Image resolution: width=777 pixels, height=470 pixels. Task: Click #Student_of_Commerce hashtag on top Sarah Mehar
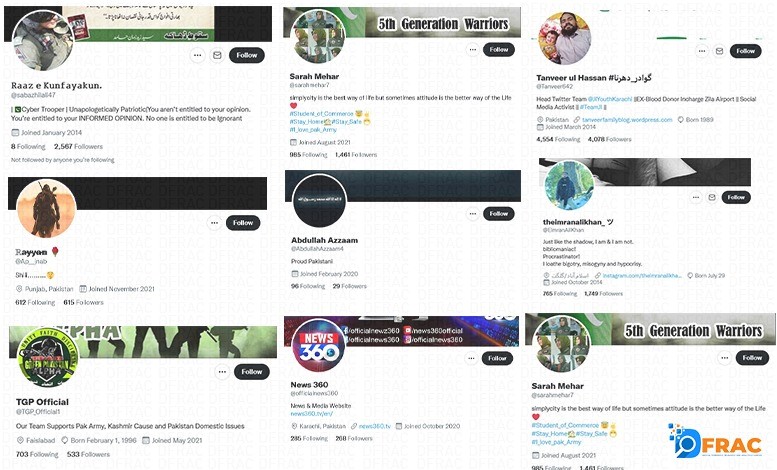(x=321, y=114)
